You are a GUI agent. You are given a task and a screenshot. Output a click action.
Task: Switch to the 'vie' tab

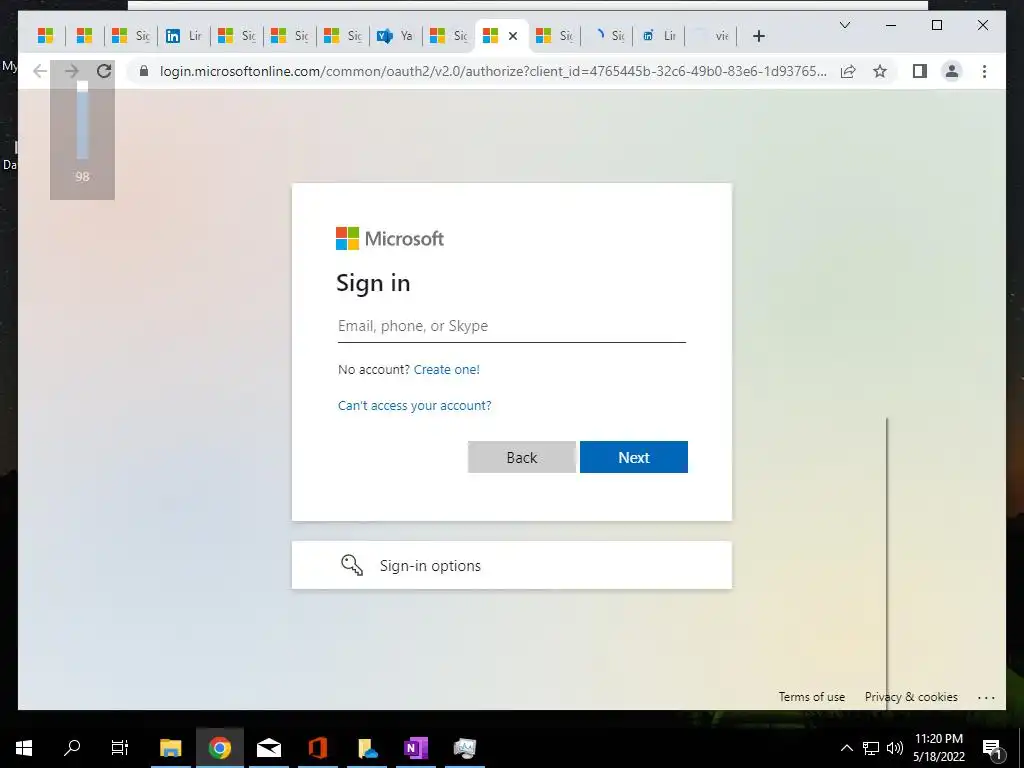712,36
